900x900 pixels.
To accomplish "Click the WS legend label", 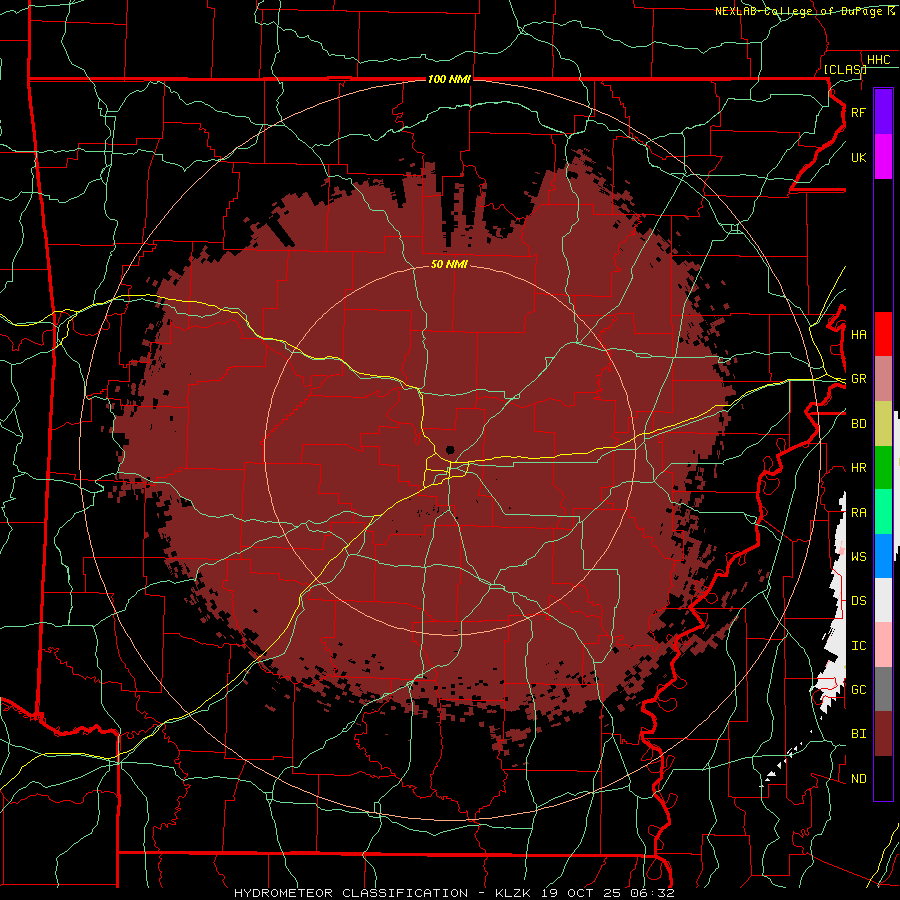I will pos(858,557).
